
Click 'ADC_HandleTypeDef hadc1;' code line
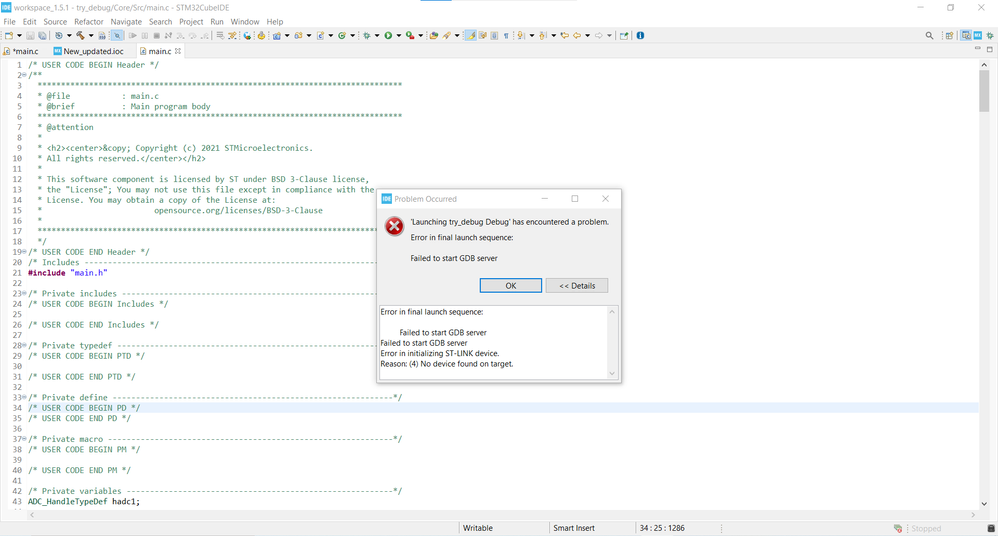pyautogui.click(x=83, y=502)
